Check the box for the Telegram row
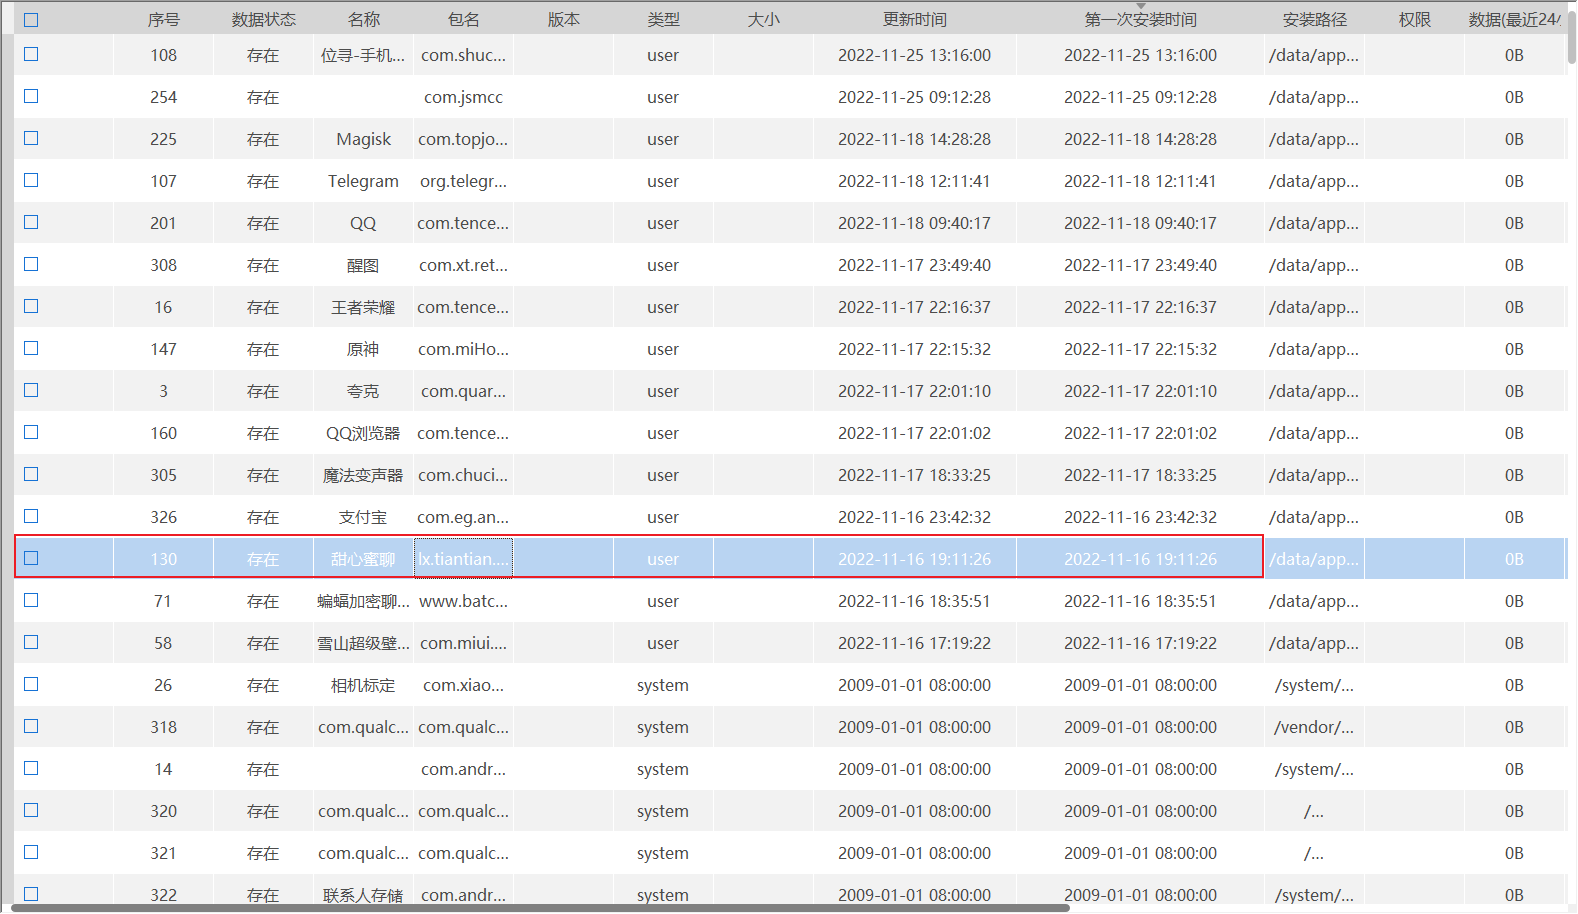 coord(31,181)
